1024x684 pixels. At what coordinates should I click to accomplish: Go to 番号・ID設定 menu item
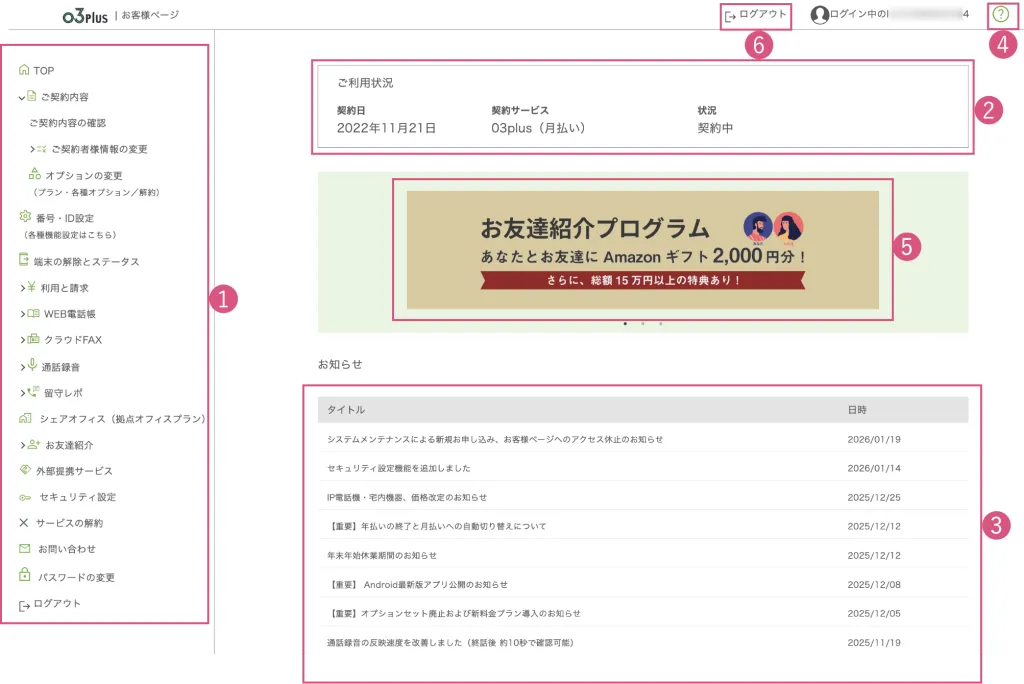65,218
